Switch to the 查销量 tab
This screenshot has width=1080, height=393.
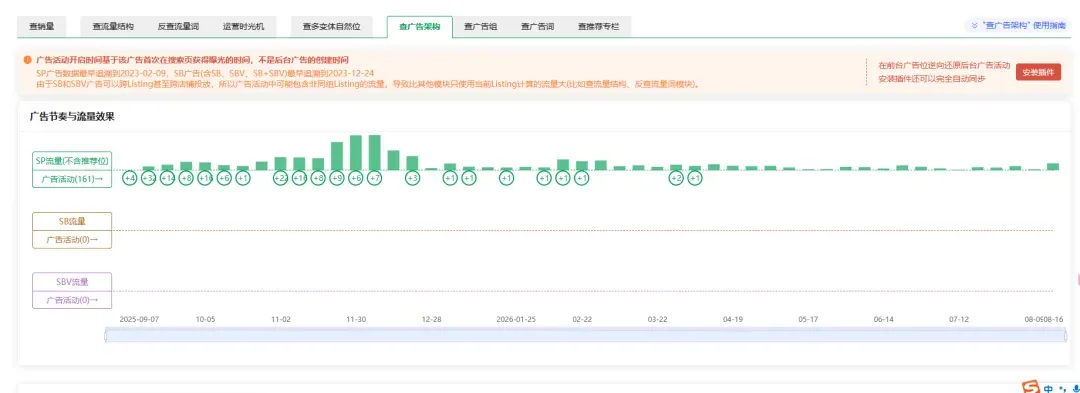coord(42,26)
